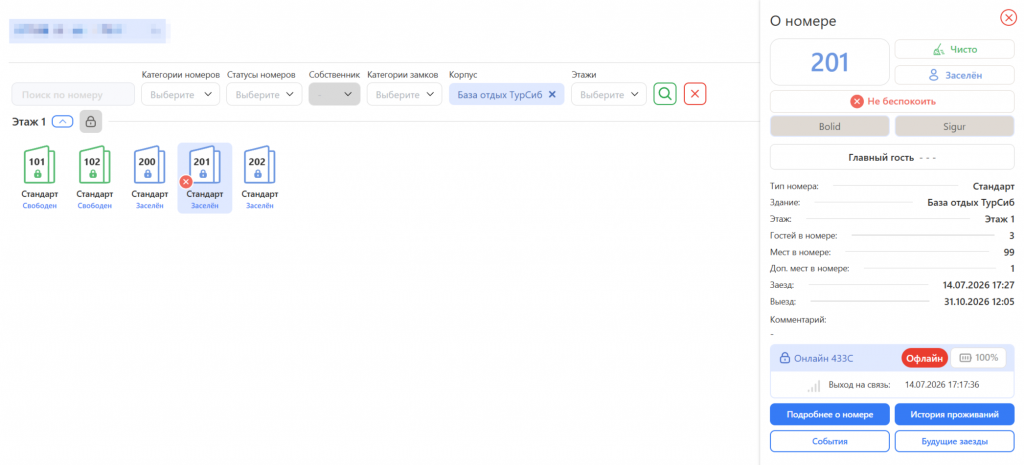Open room 101 door icon

40,166
